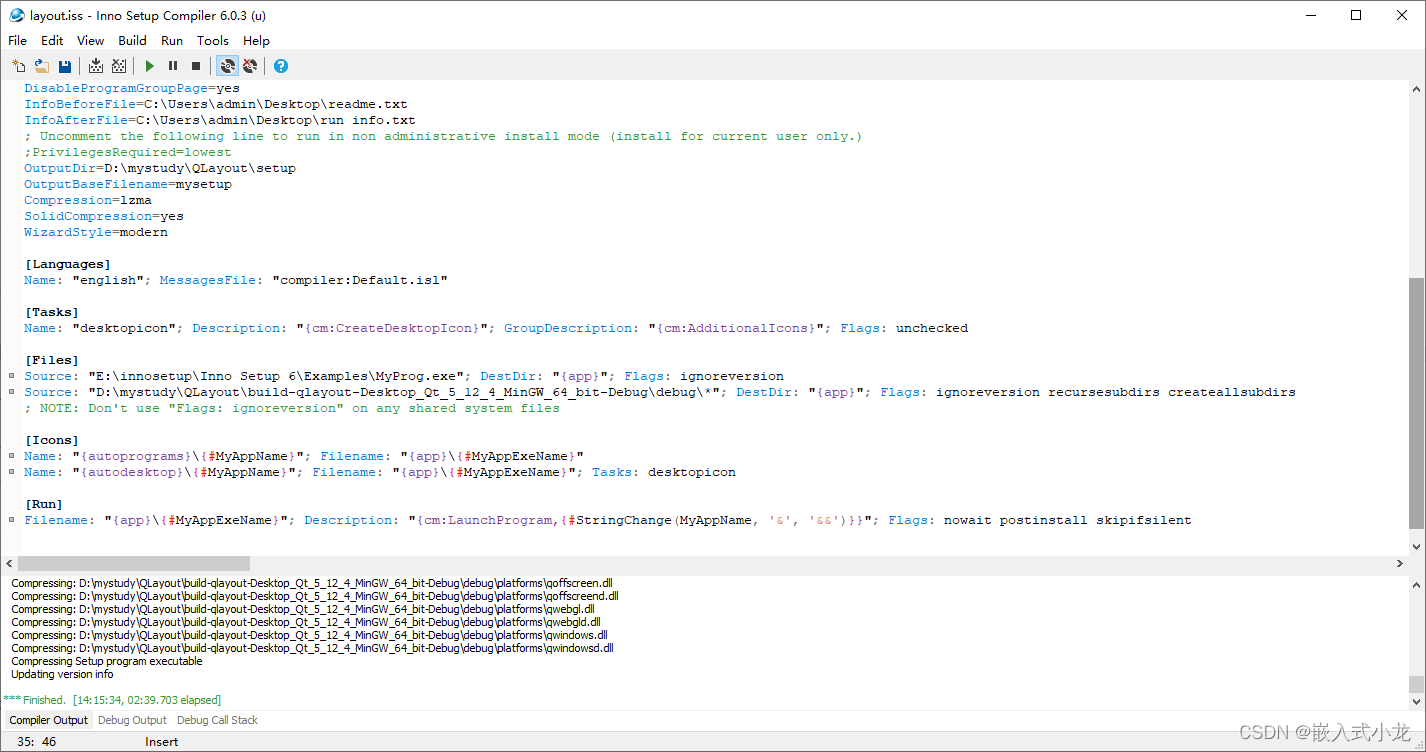1426x752 pixels.
Task: Compile the script with the Compile icon
Action: pos(96,66)
